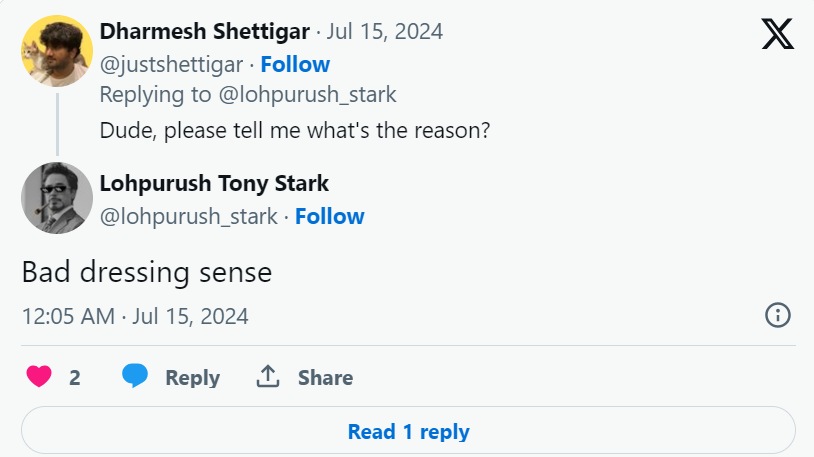Follow @lohpurush_stark
Viewport: 814px width, 457px height.
click(330, 216)
